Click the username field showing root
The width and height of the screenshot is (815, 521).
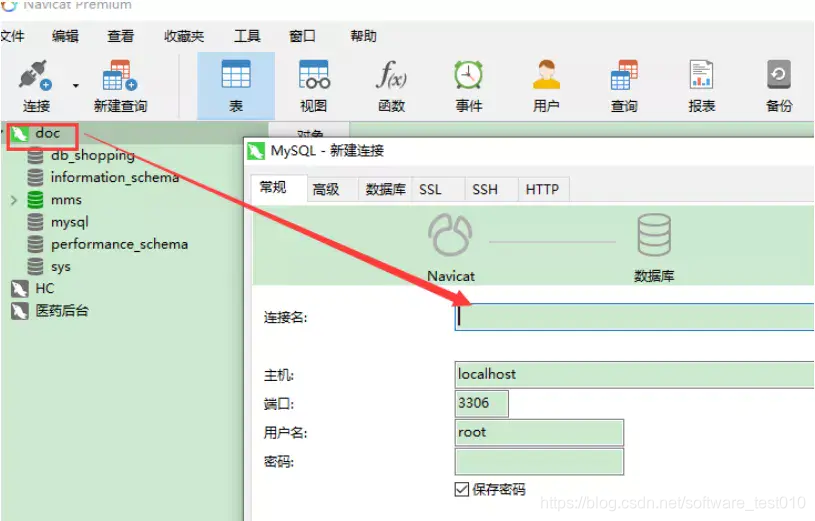pos(539,433)
